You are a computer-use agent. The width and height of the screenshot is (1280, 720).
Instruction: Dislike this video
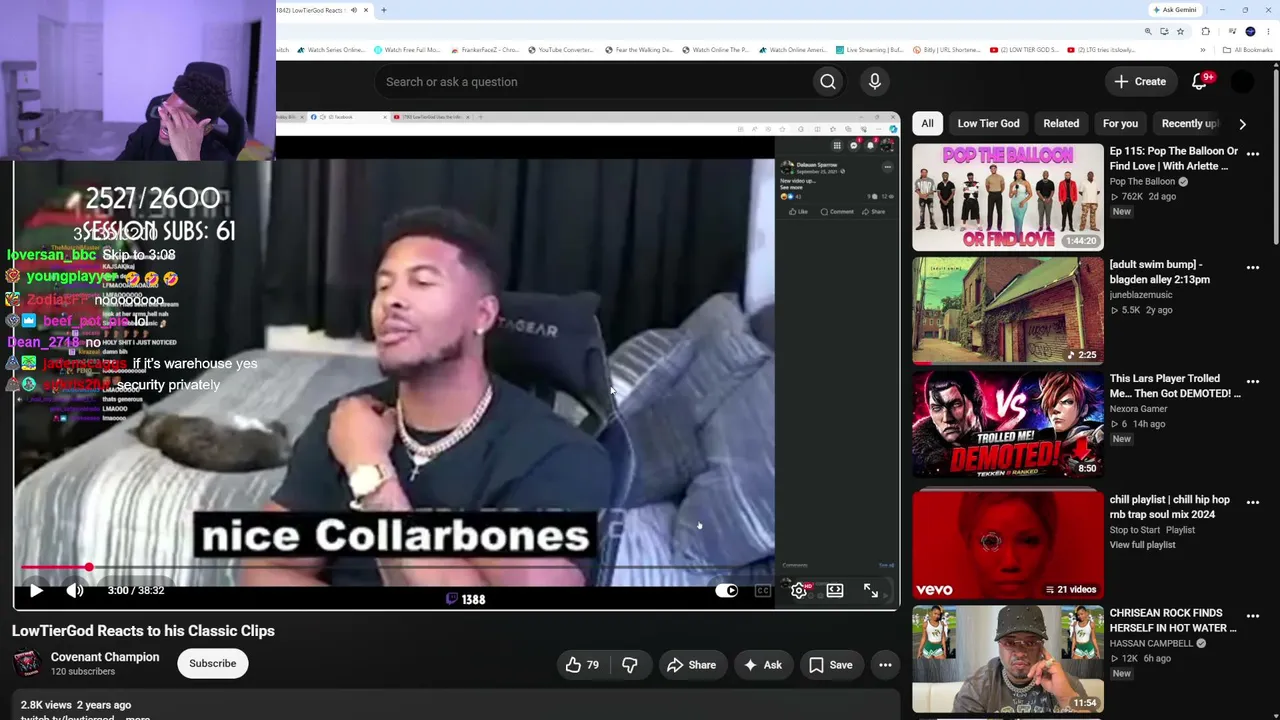tap(629, 665)
